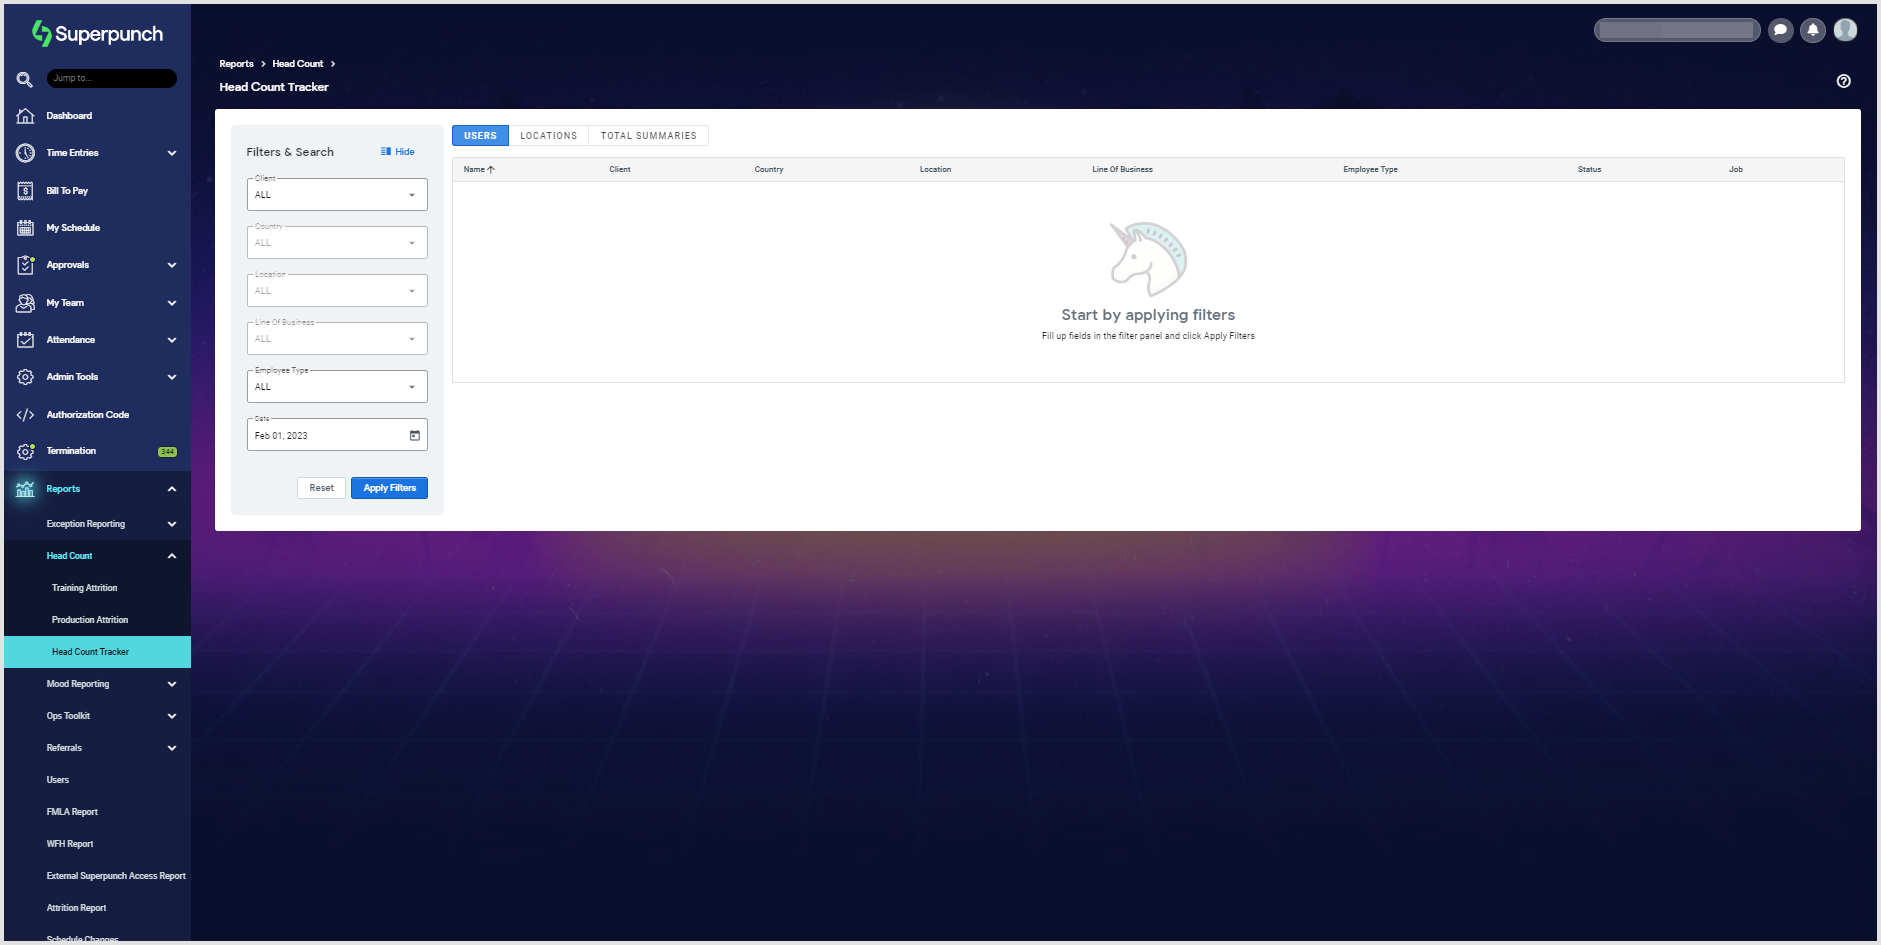
Task: Click the Jump to search field
Action: 112,78
